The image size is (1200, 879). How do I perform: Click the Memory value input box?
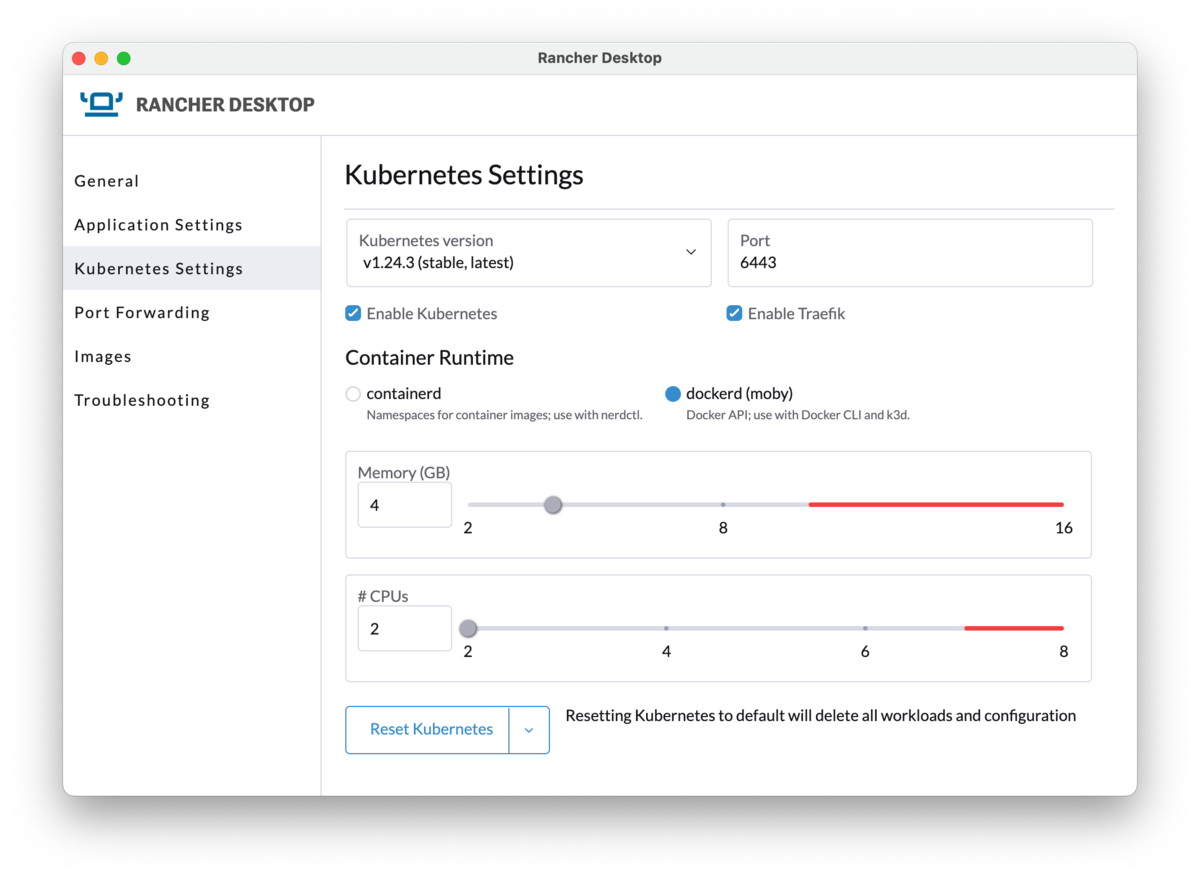[404, 505]
